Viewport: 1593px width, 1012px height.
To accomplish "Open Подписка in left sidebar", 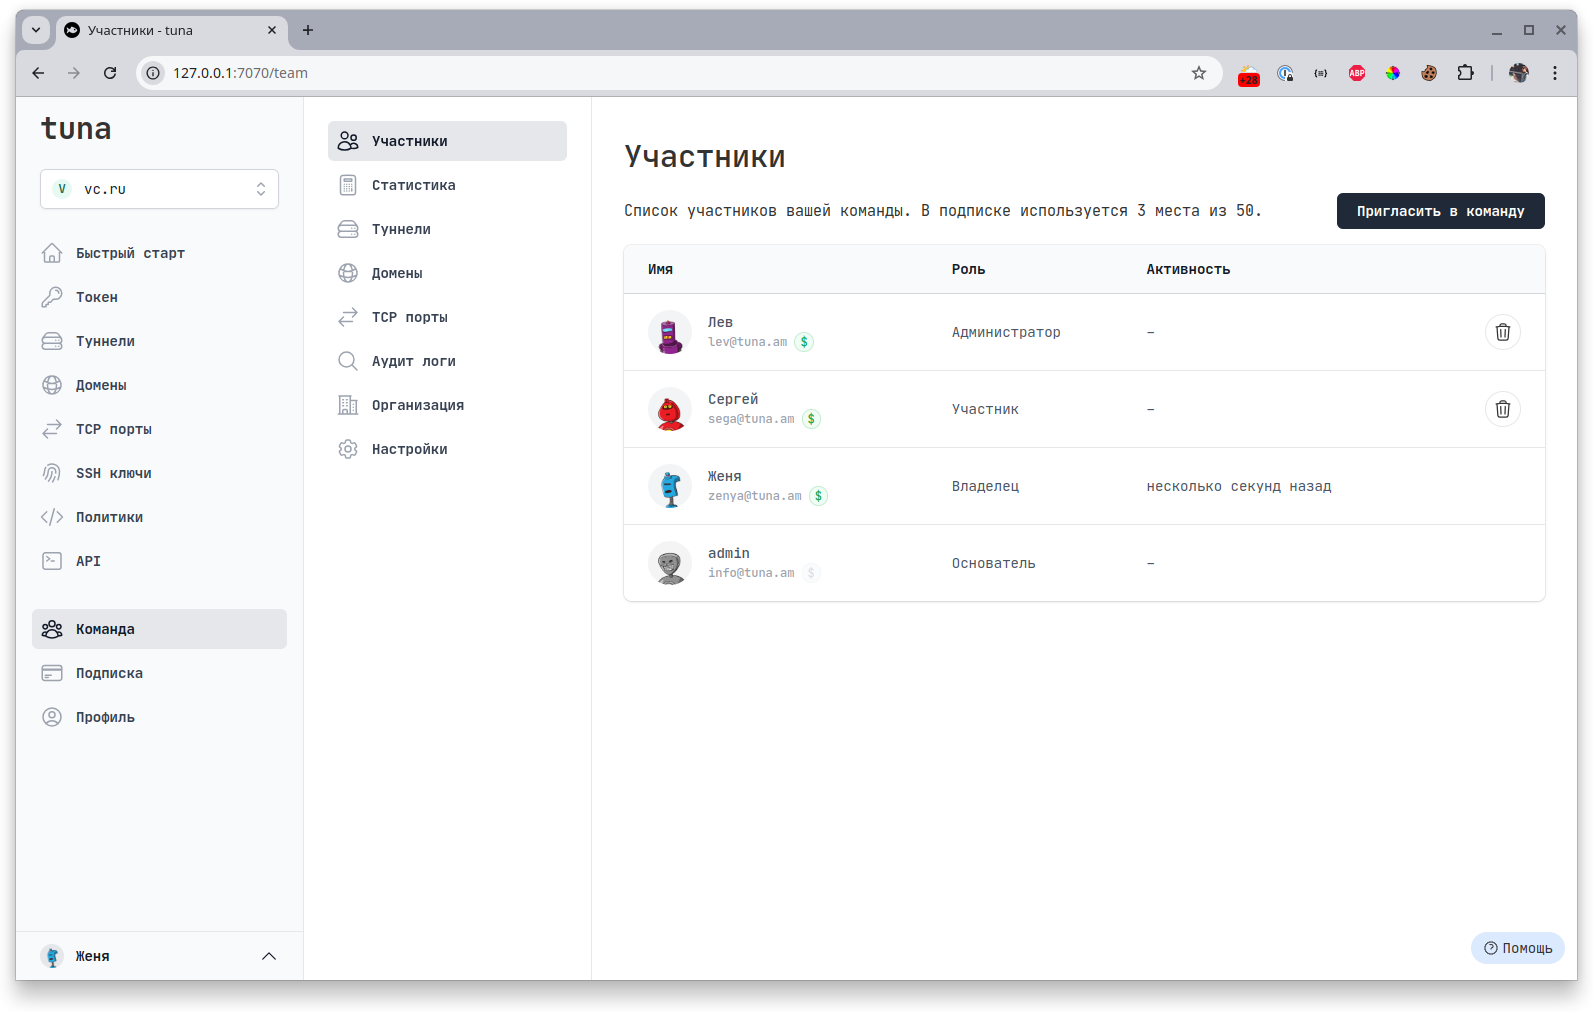I will pos(109,673).
